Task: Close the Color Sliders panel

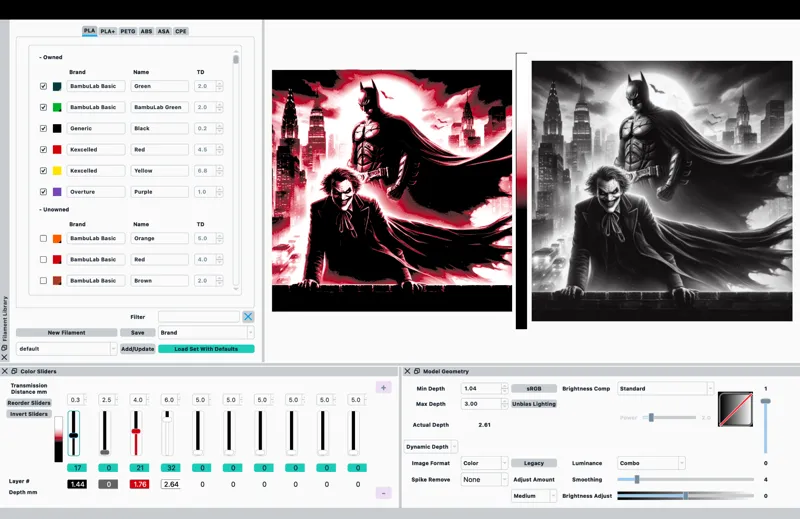Action: (5, 371)
